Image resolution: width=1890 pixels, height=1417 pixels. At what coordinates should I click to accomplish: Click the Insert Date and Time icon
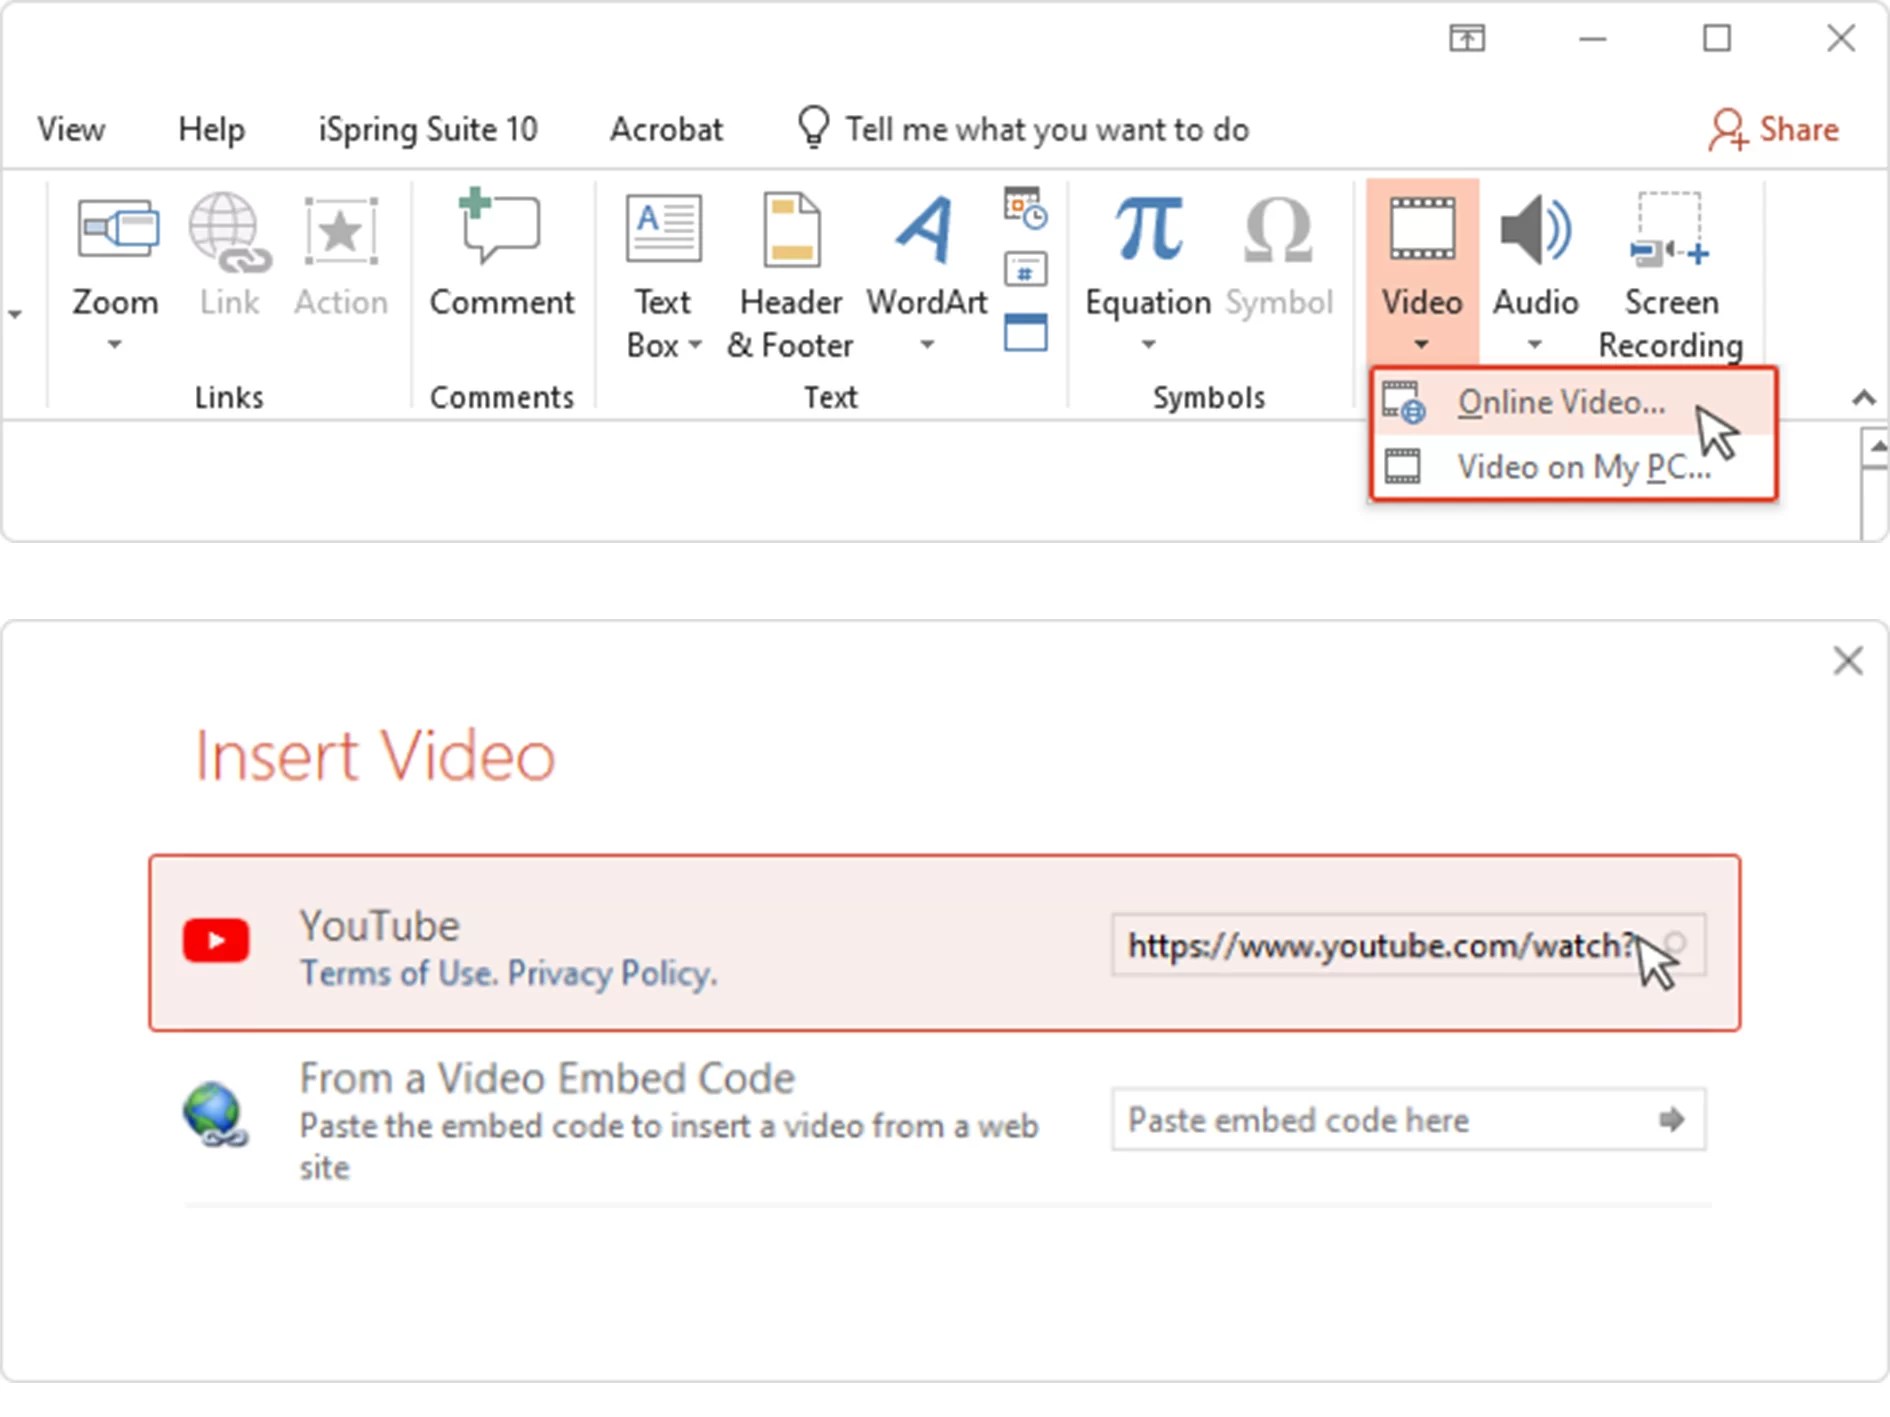[x=1026, y=212]
